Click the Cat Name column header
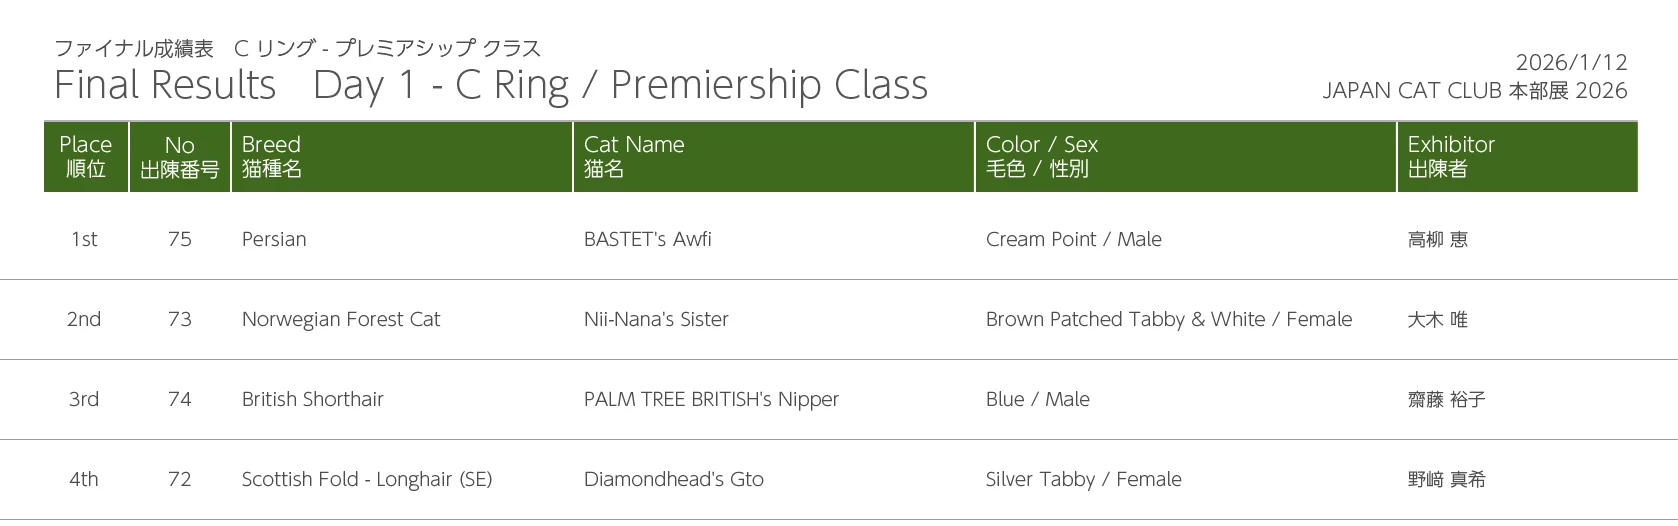Image resolution: width=1678 pixels, height=526 pixels. click(x=634, y=156)
